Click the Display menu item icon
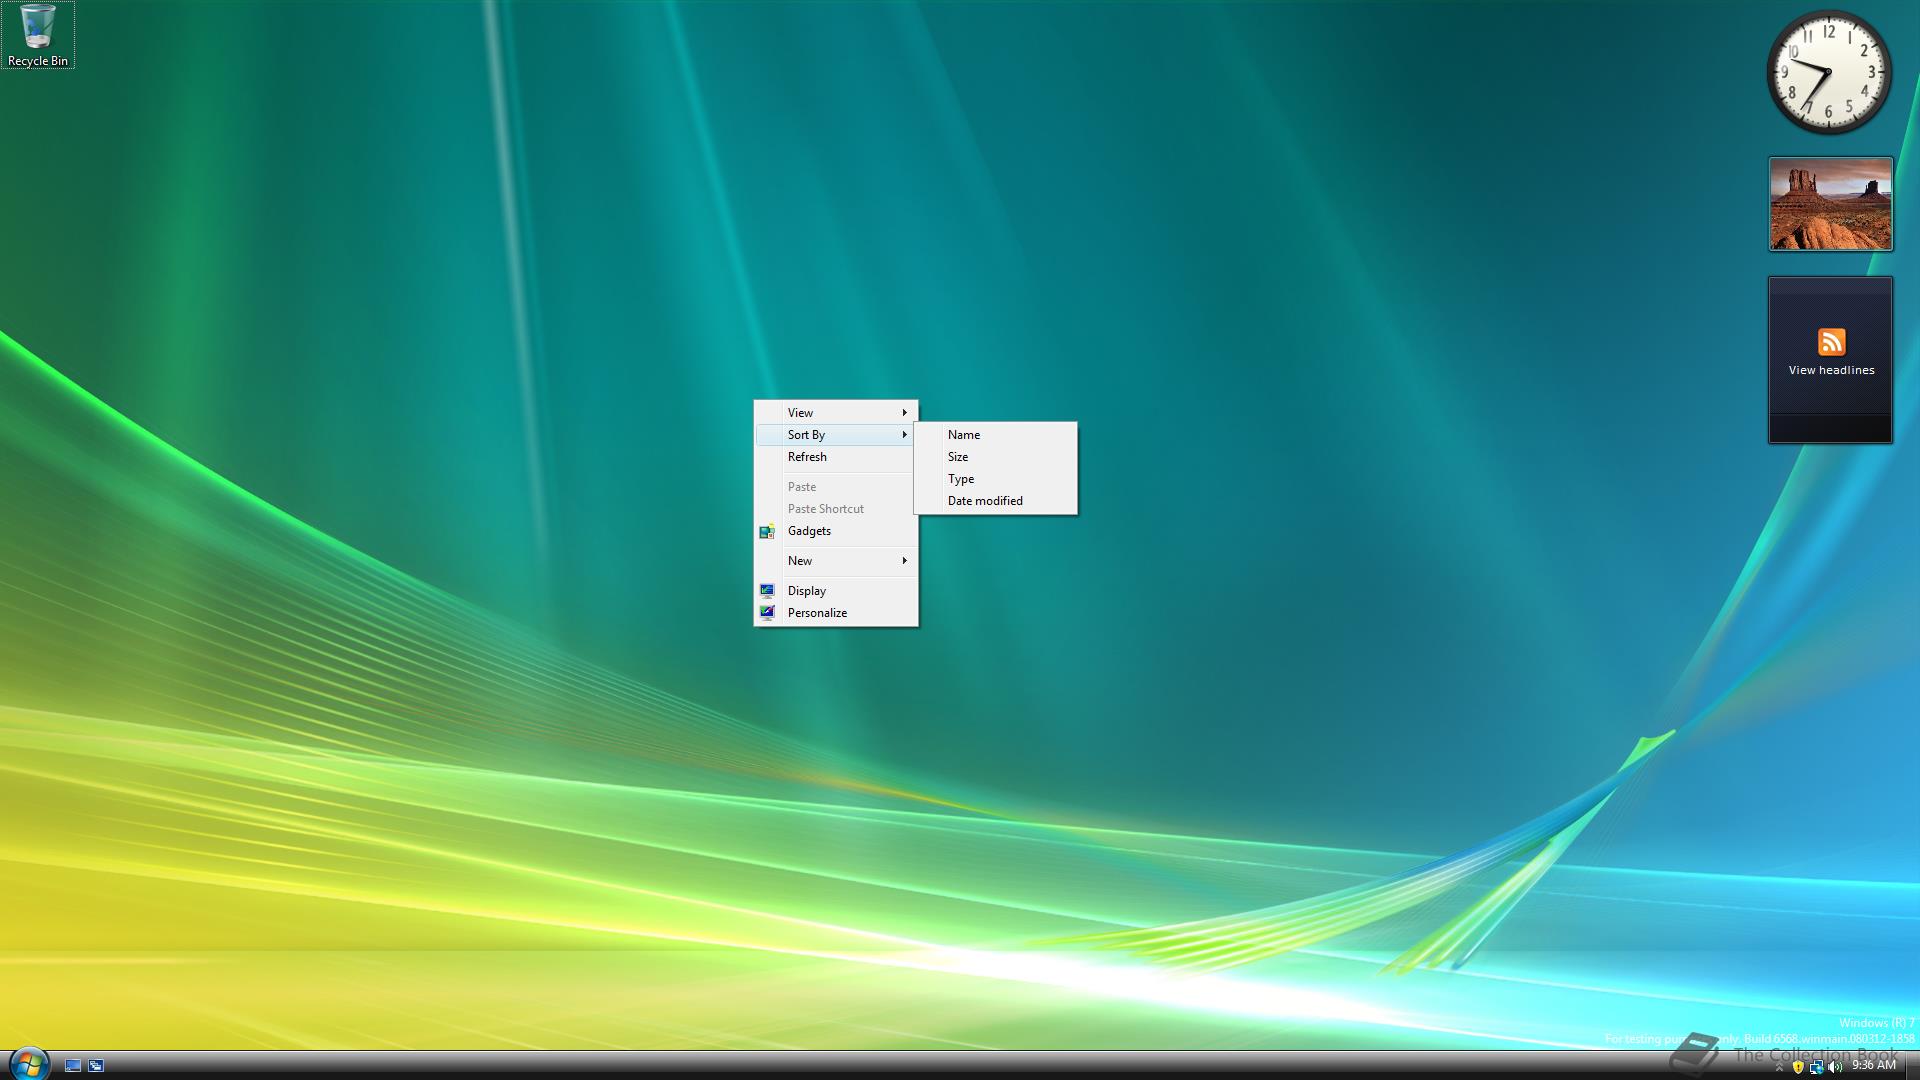 pos(767,591)
